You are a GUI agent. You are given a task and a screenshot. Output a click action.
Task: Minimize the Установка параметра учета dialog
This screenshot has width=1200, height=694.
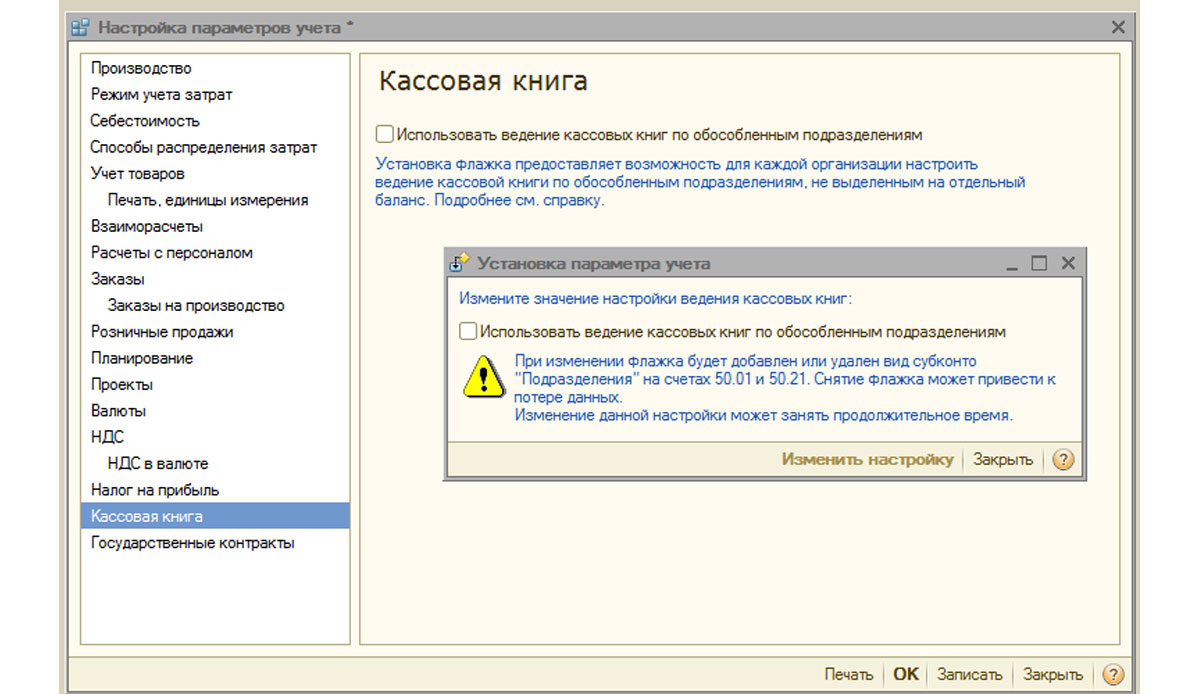1012,263
